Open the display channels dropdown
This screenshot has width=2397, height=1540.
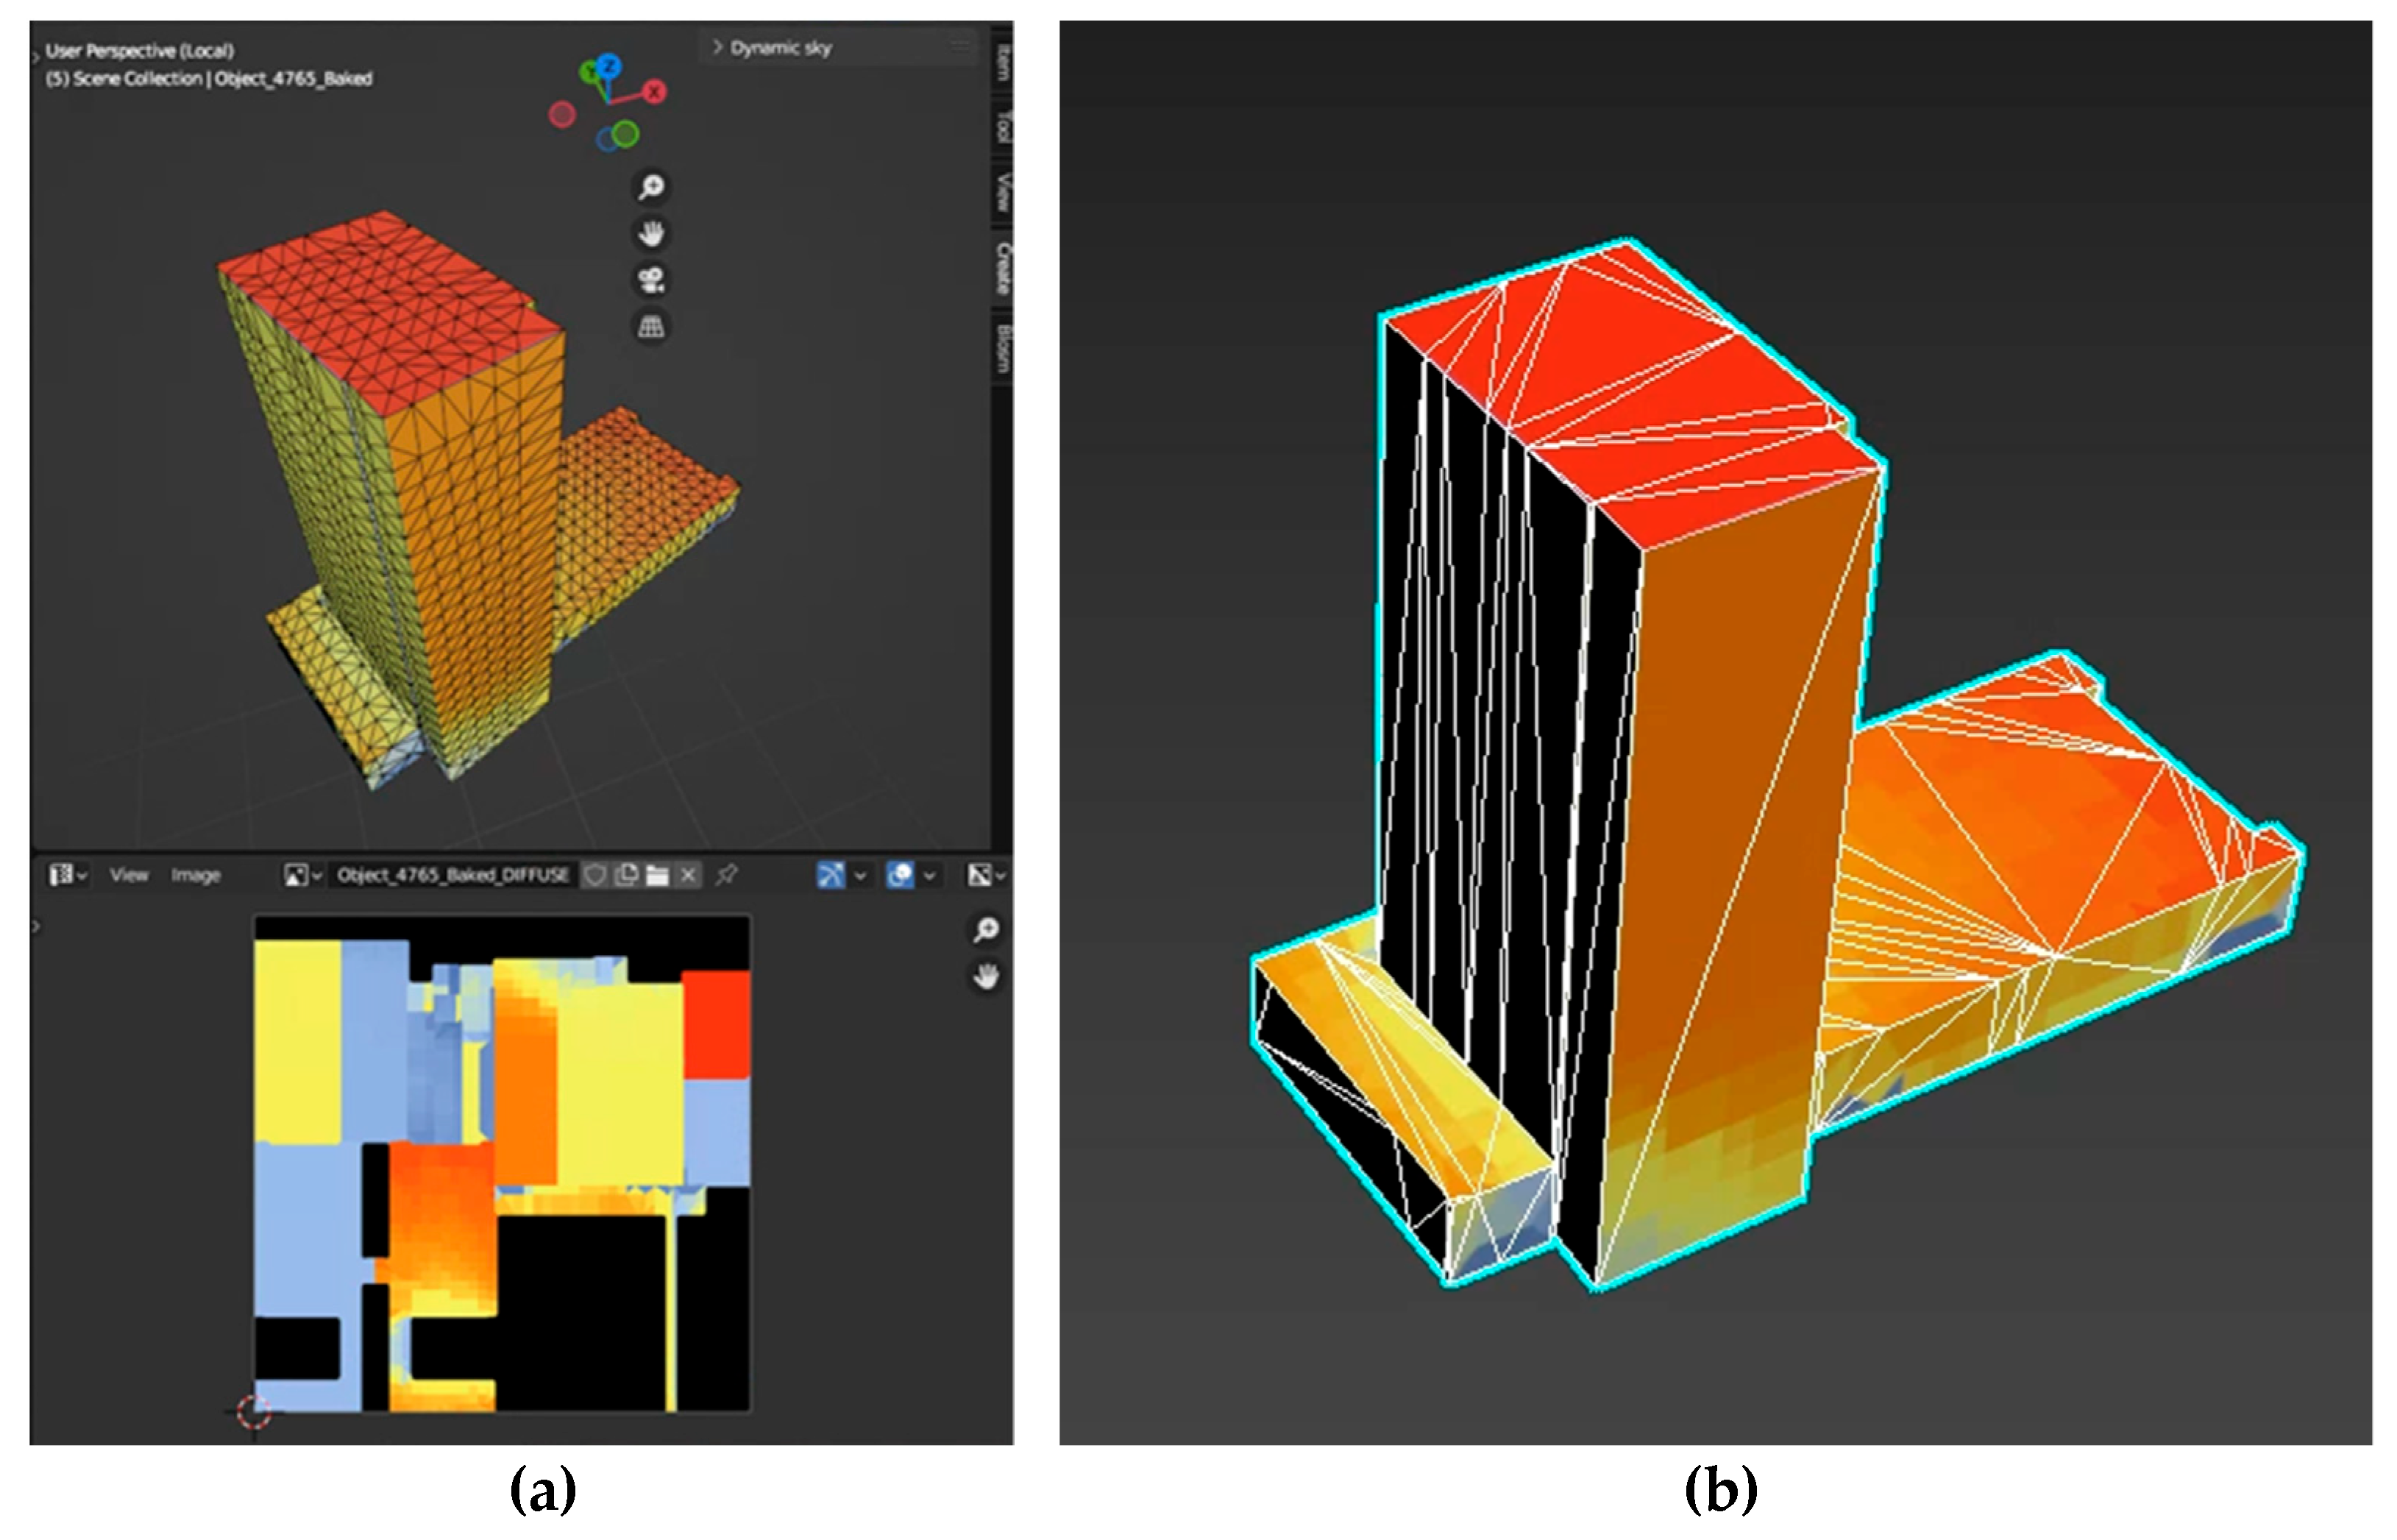[985, 876]
